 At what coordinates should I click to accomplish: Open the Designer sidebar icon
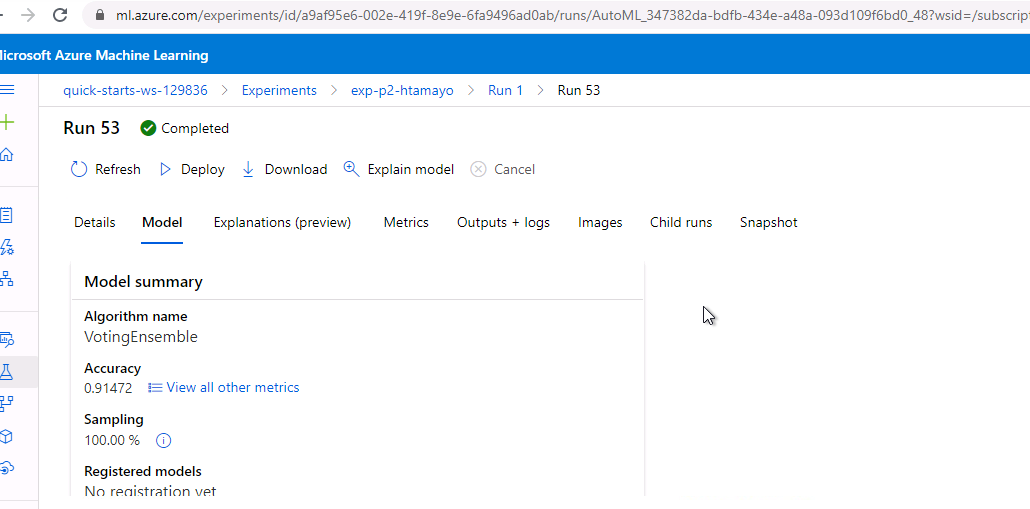(7, 278)
